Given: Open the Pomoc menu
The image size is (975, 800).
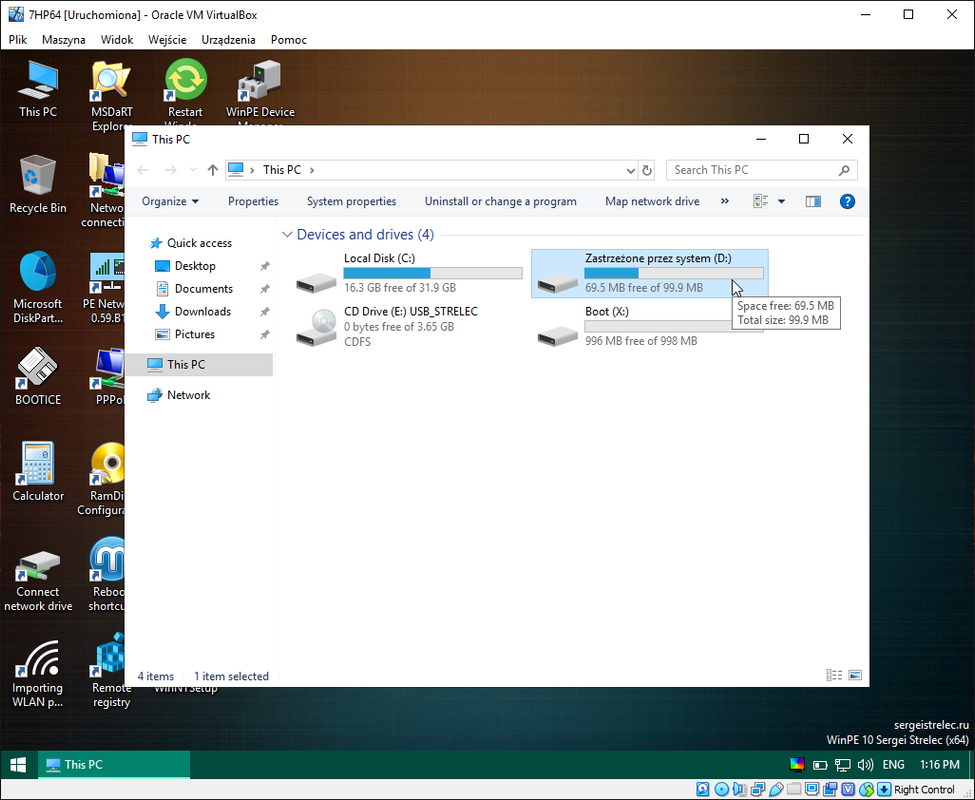Looking at the screenshot, I should click(289, 39).
